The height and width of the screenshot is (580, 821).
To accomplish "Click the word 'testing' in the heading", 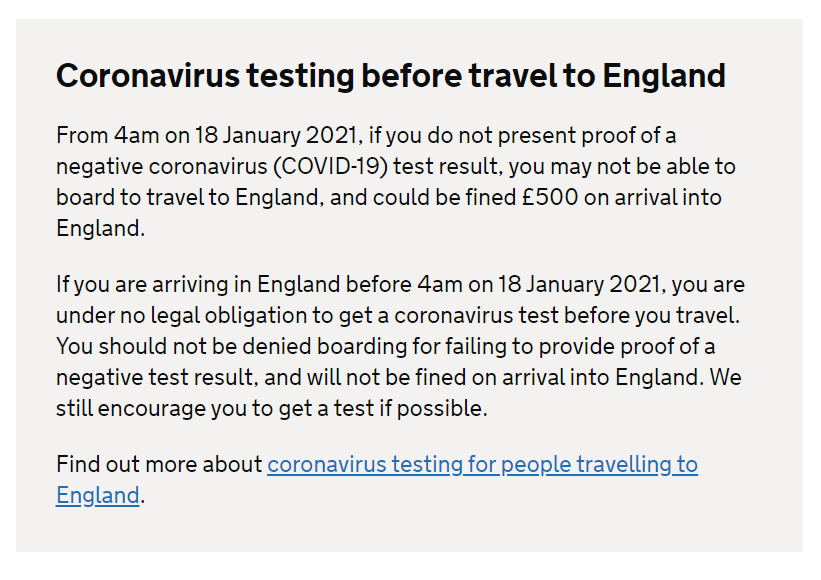I will pos(301,76).
